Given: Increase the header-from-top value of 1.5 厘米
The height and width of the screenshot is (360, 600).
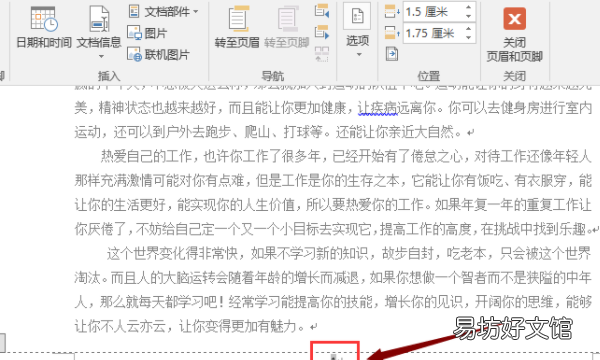Looking at the screenshot, I should click(468, 7).
